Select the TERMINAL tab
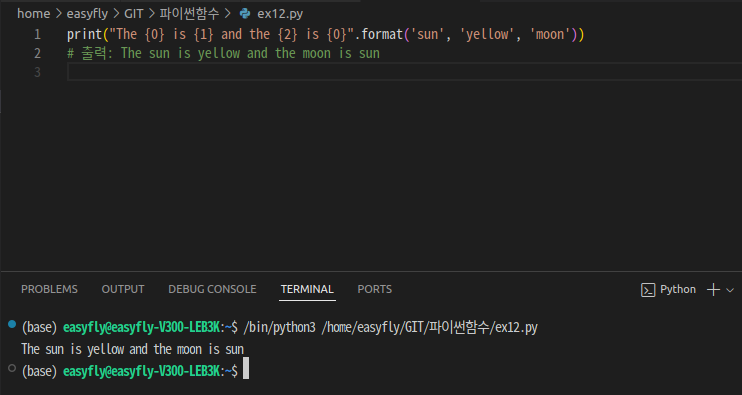 pos(307,289)
